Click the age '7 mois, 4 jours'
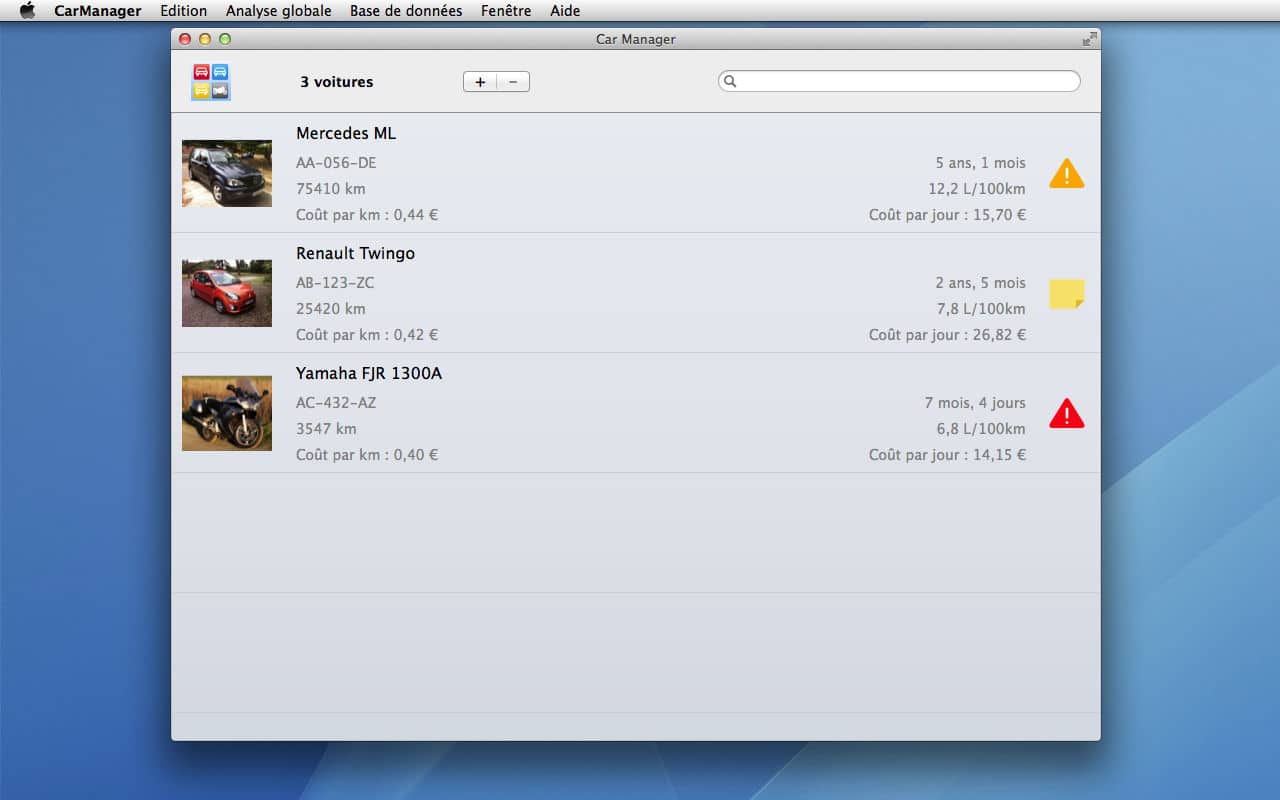 click(975, 403)
